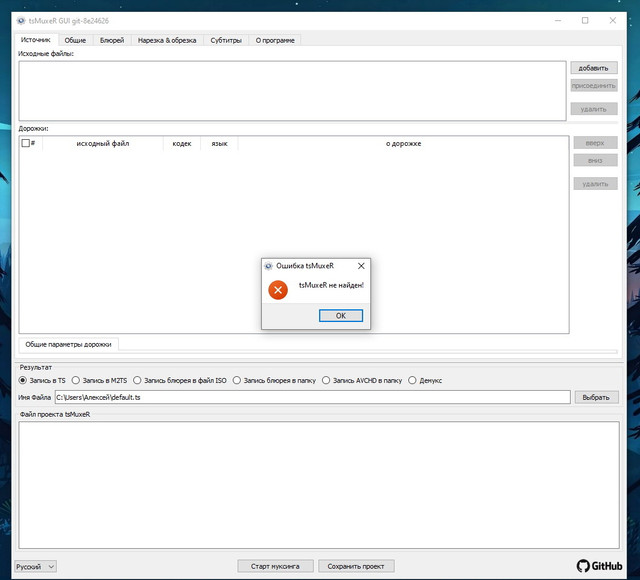The width and height of the screenshot is (640, 580).
Task: Open the GitHub logo link
Action: coord(600,566)
